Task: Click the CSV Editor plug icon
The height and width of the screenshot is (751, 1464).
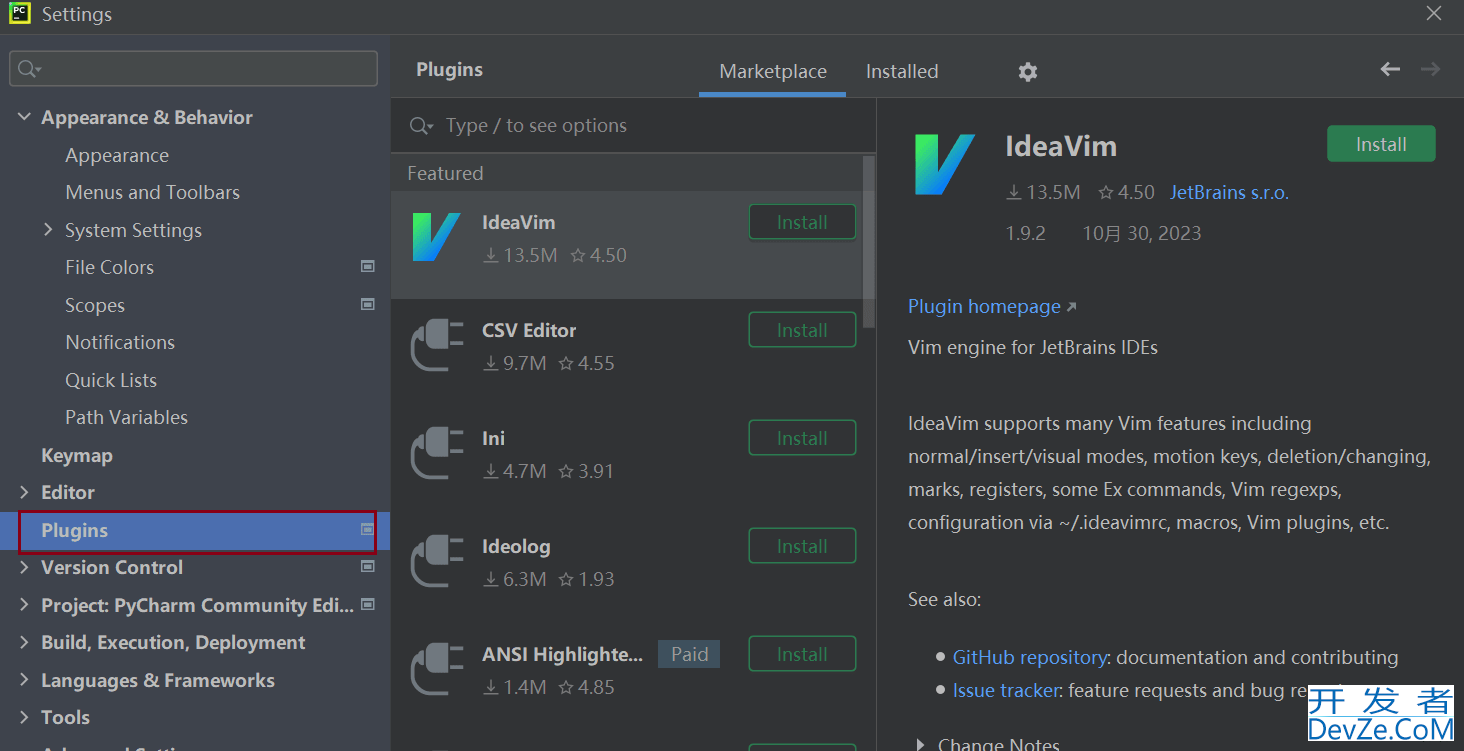Action: point(438,345)
